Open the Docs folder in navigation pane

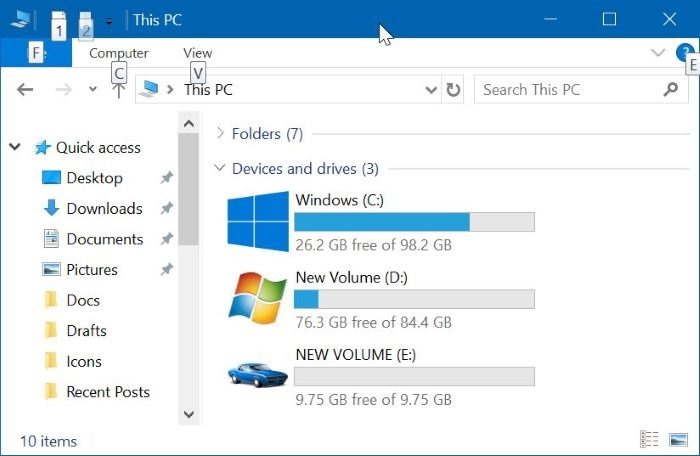(x=83, y=300)
